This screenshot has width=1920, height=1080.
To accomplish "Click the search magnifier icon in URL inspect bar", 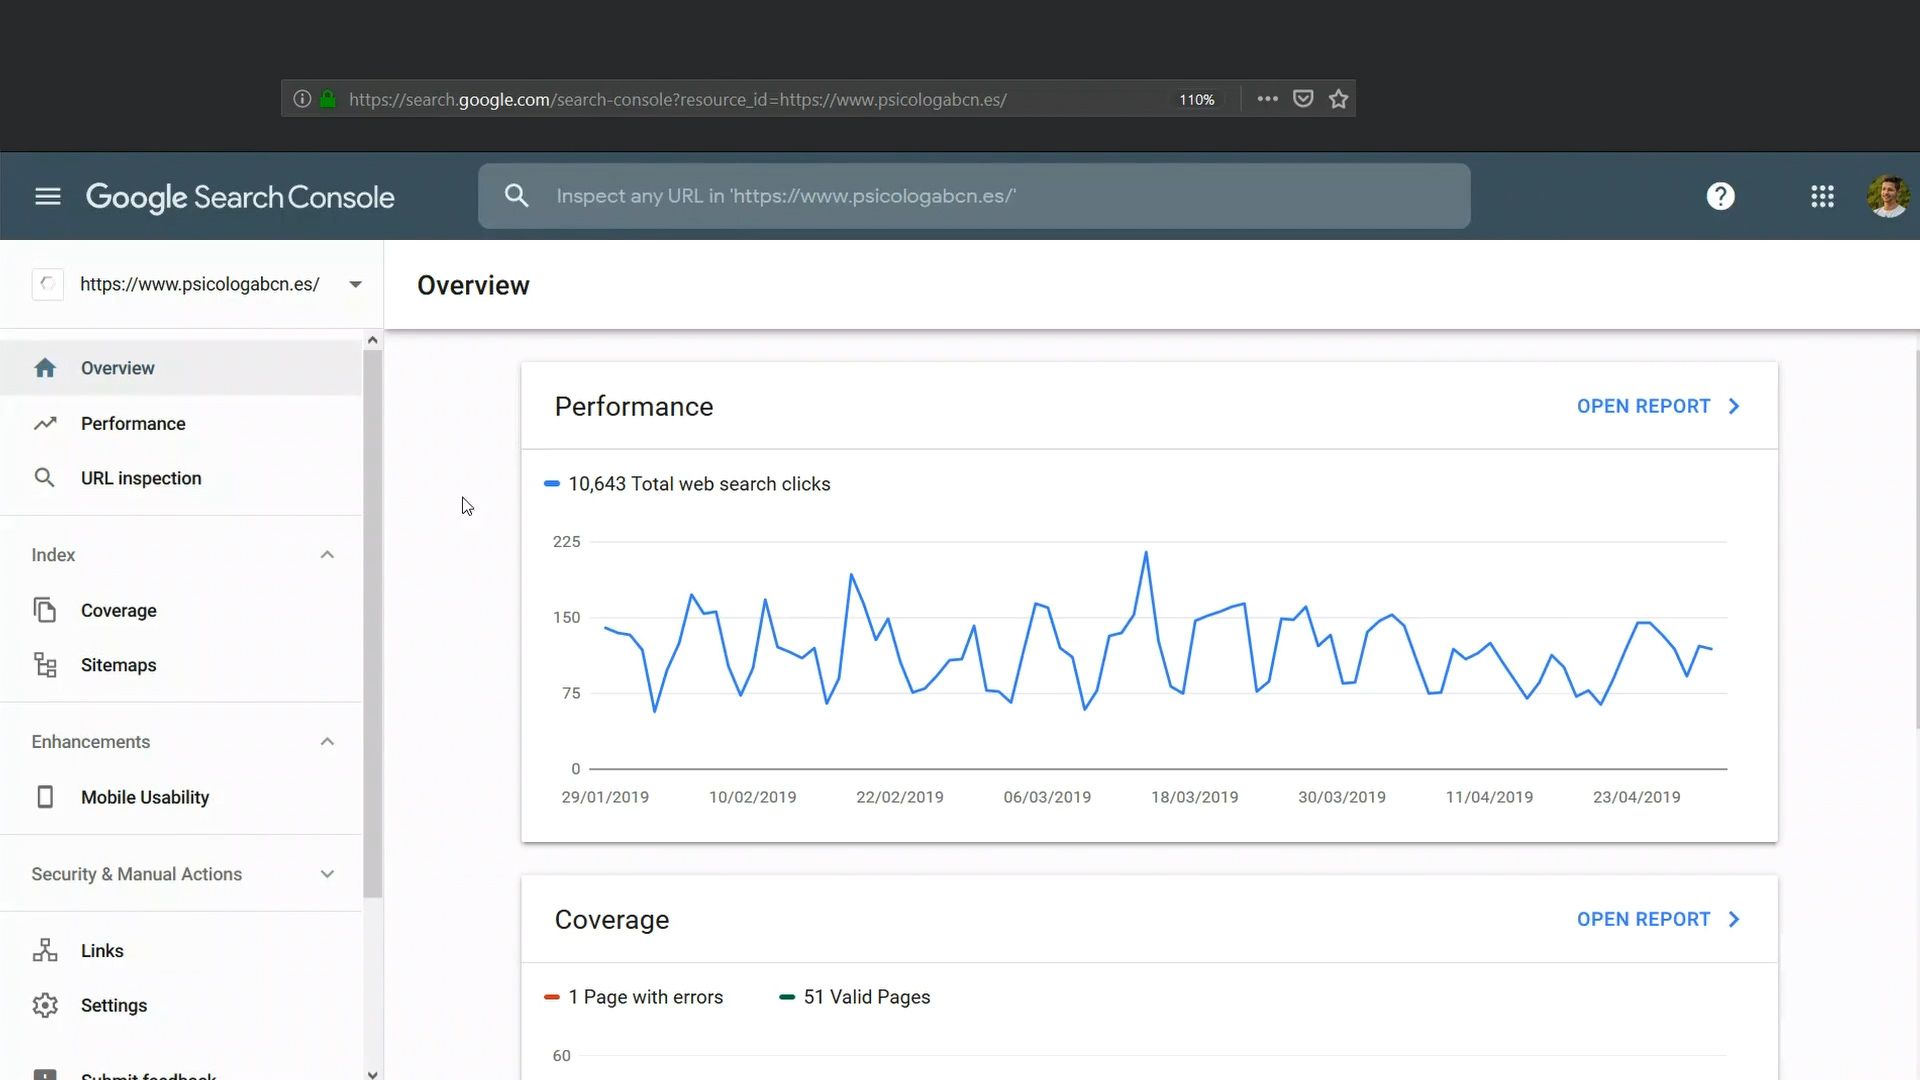I will click(516, 195).
